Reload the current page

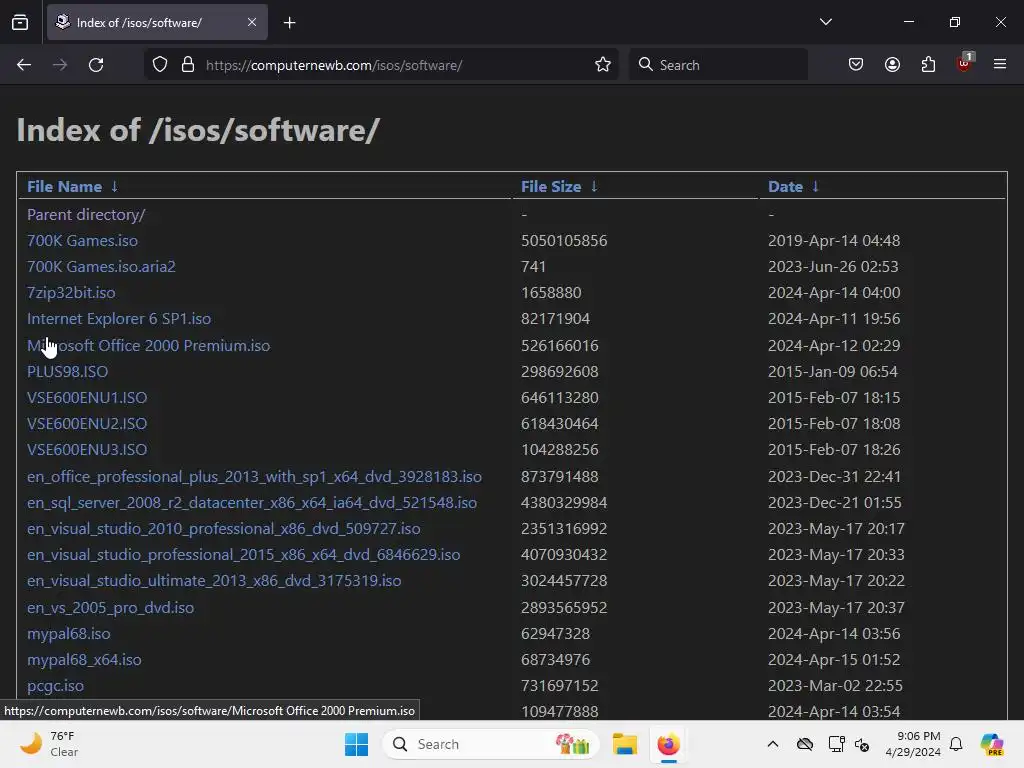tap(96, 65)
